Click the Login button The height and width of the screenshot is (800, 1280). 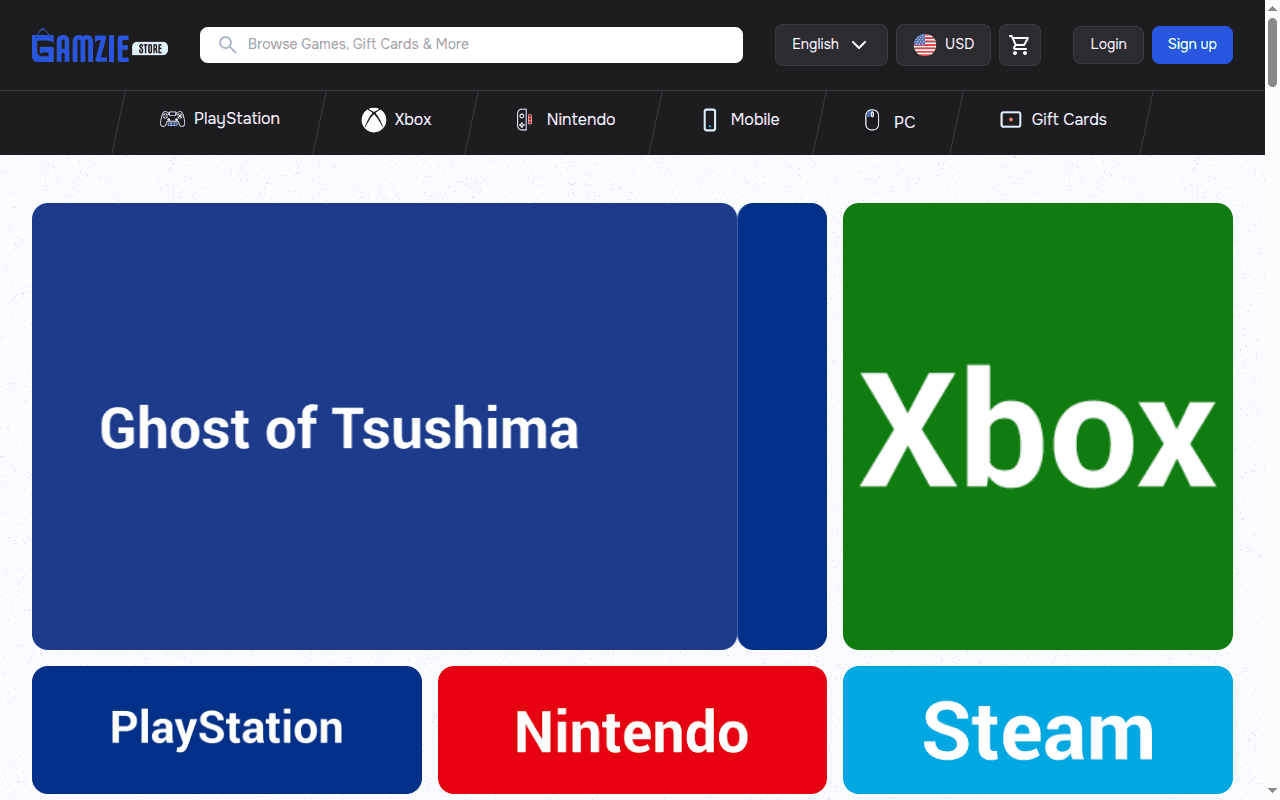tap(1108, 45)
